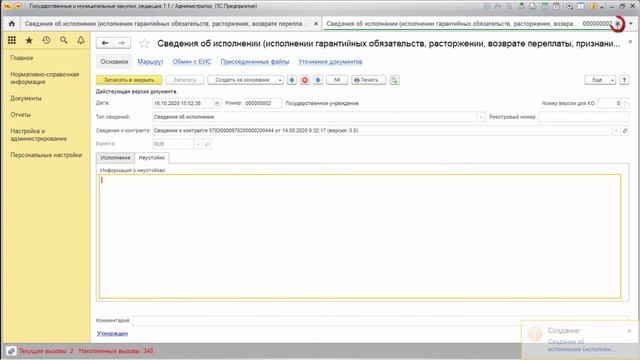Click the Накопленные вызовы: 348 status text

116,351
